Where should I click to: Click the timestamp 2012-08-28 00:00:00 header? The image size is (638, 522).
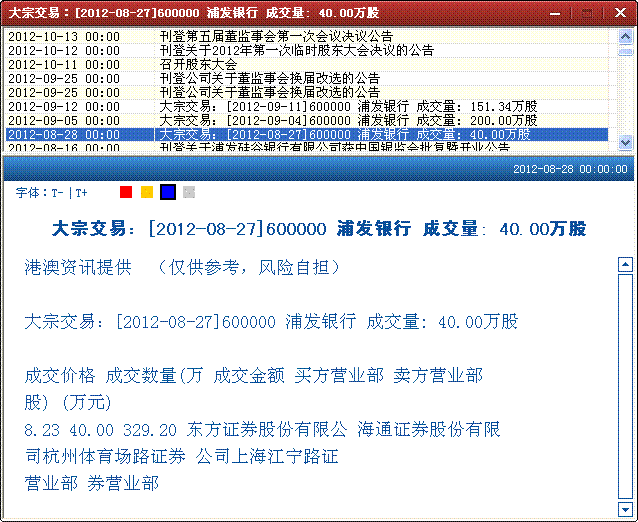tap(570, 169)
